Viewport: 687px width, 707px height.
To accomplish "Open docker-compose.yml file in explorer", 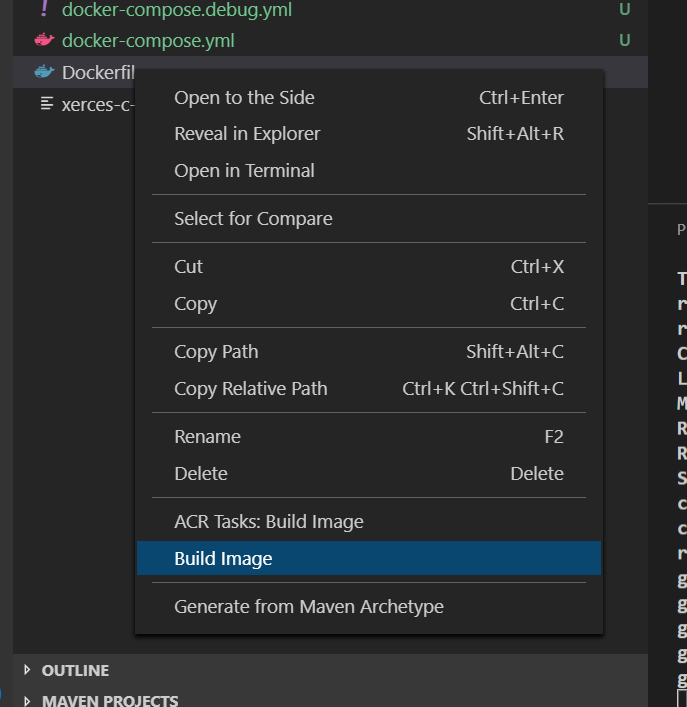I will (148, 41).
